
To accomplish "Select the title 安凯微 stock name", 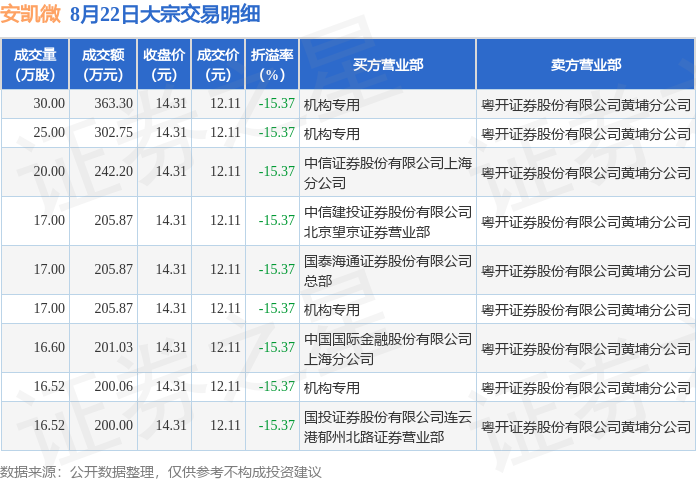I will point(30,14).
